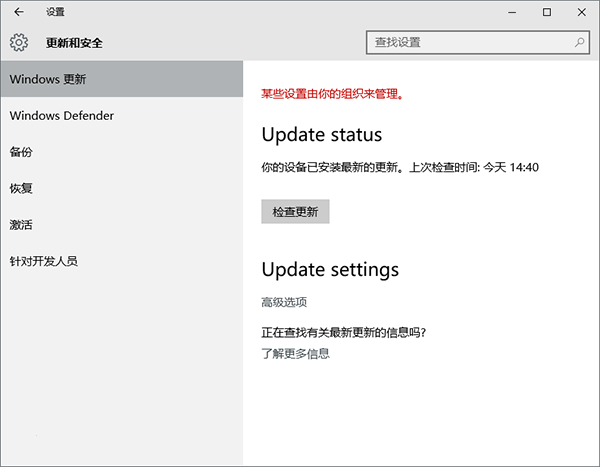The width and height of the screenshot is (600, 467).
Task: Close the 设置 window
Action: (x=582, y=12)
